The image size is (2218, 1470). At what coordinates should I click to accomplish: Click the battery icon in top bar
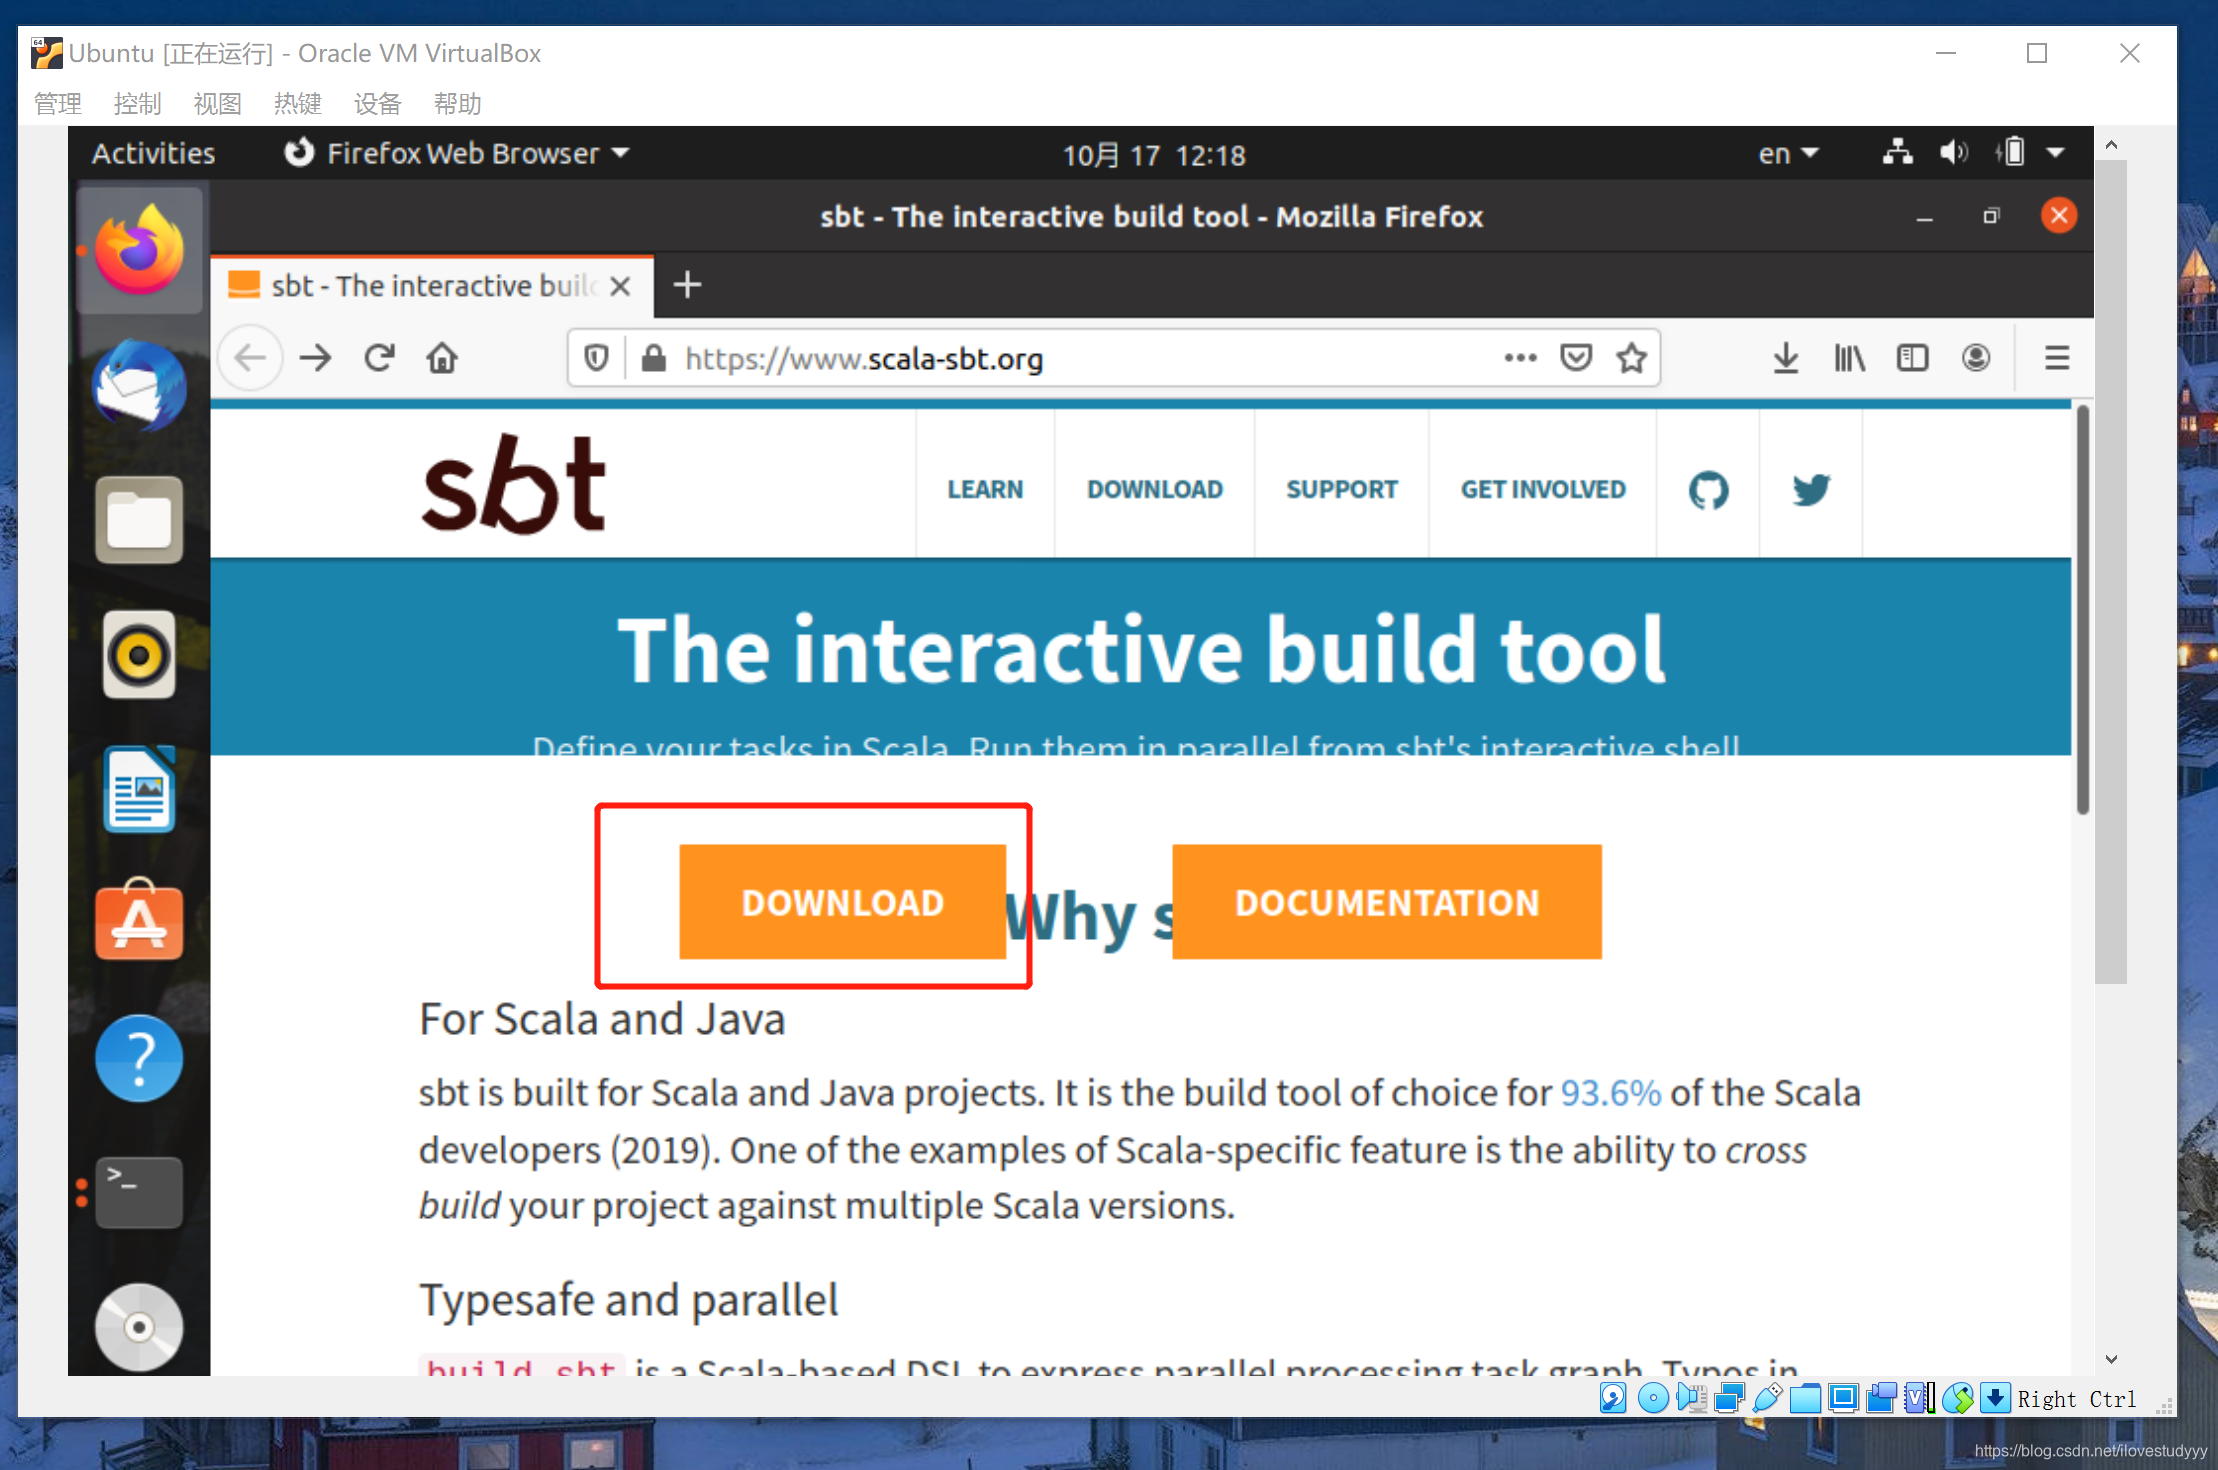tap(2011, 153)
